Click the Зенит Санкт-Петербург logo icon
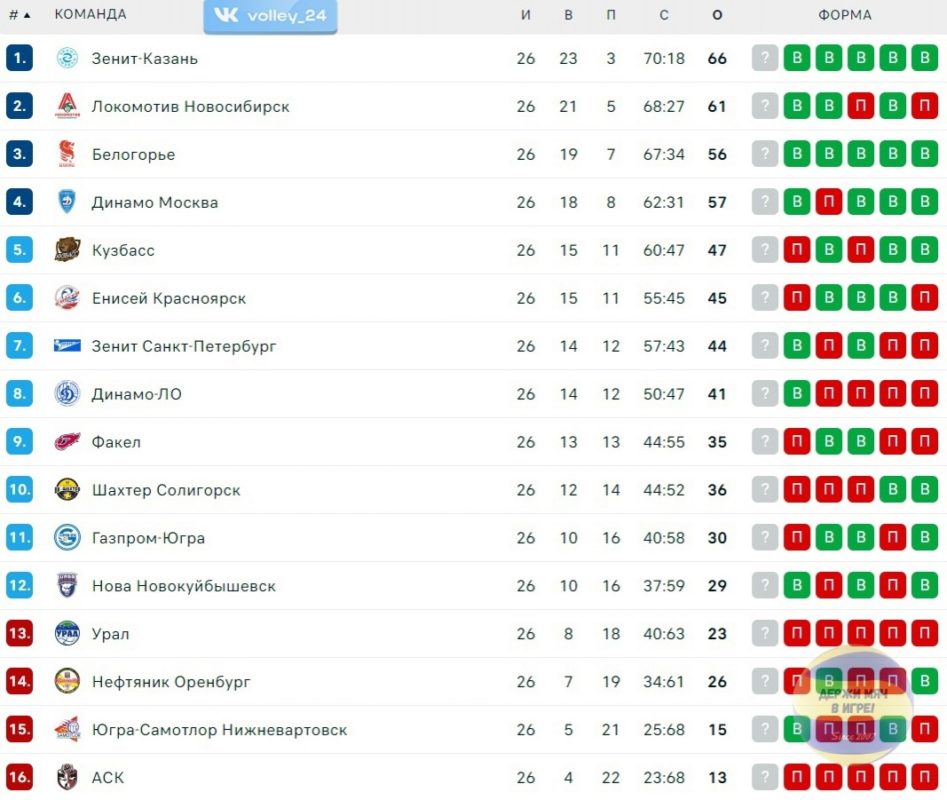This screenshot has height=800, width=947. (67, 345)
